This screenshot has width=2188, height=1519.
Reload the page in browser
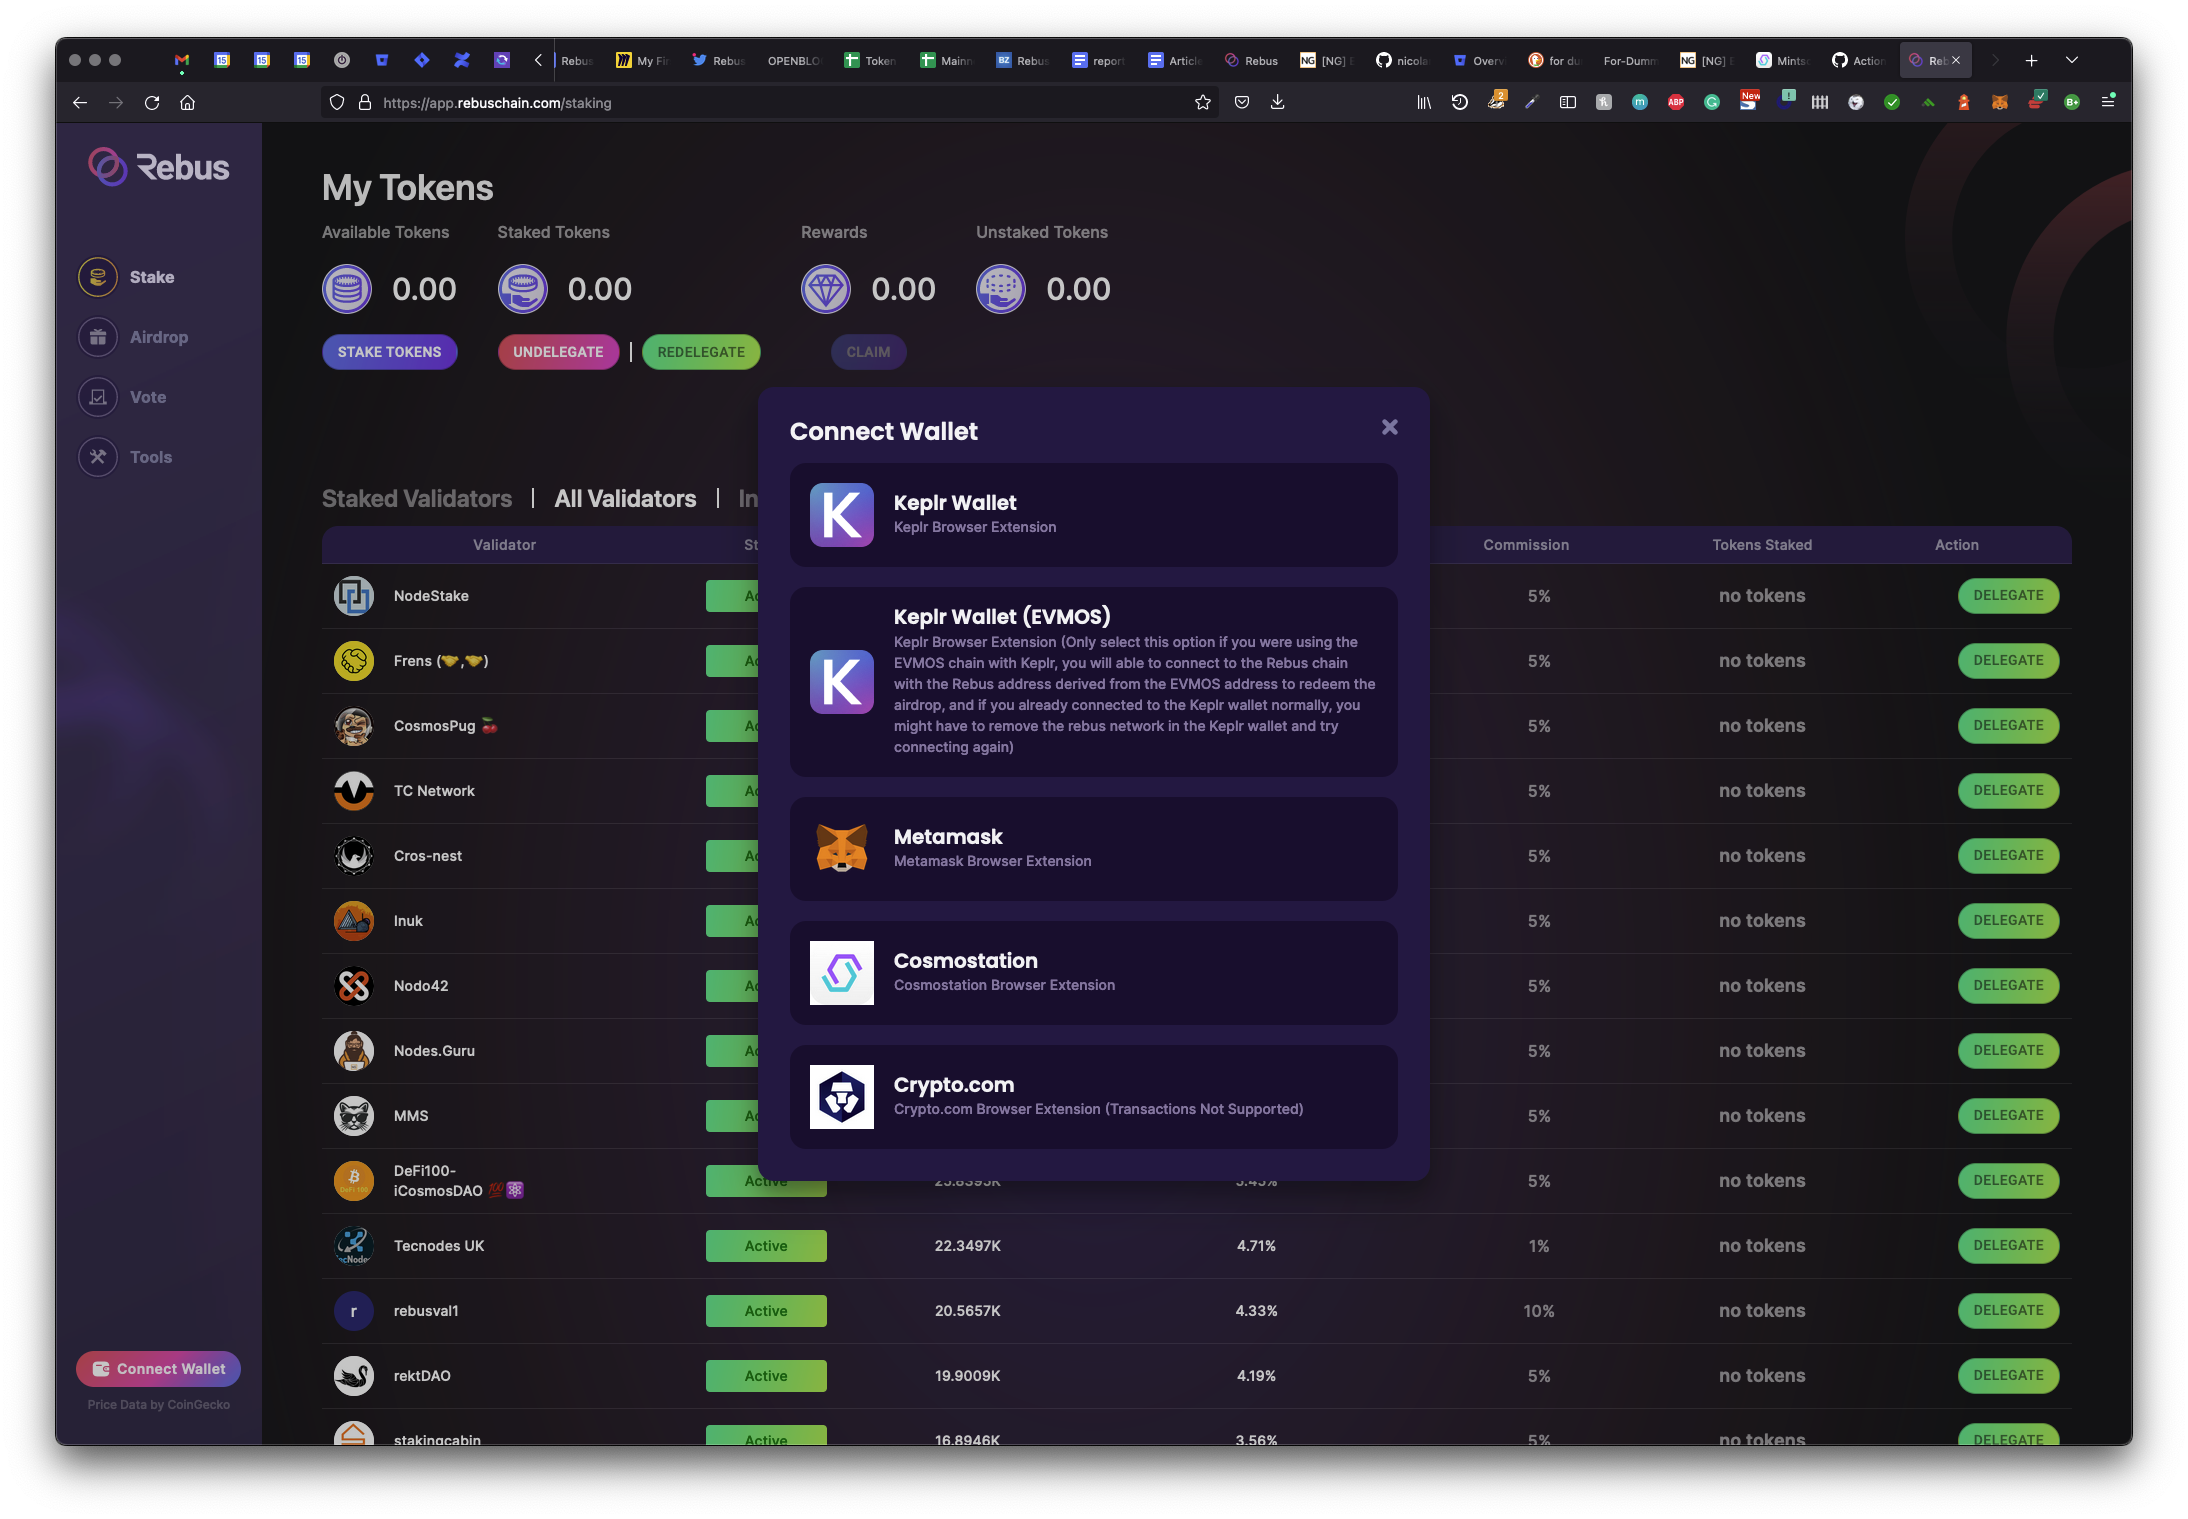152,102
